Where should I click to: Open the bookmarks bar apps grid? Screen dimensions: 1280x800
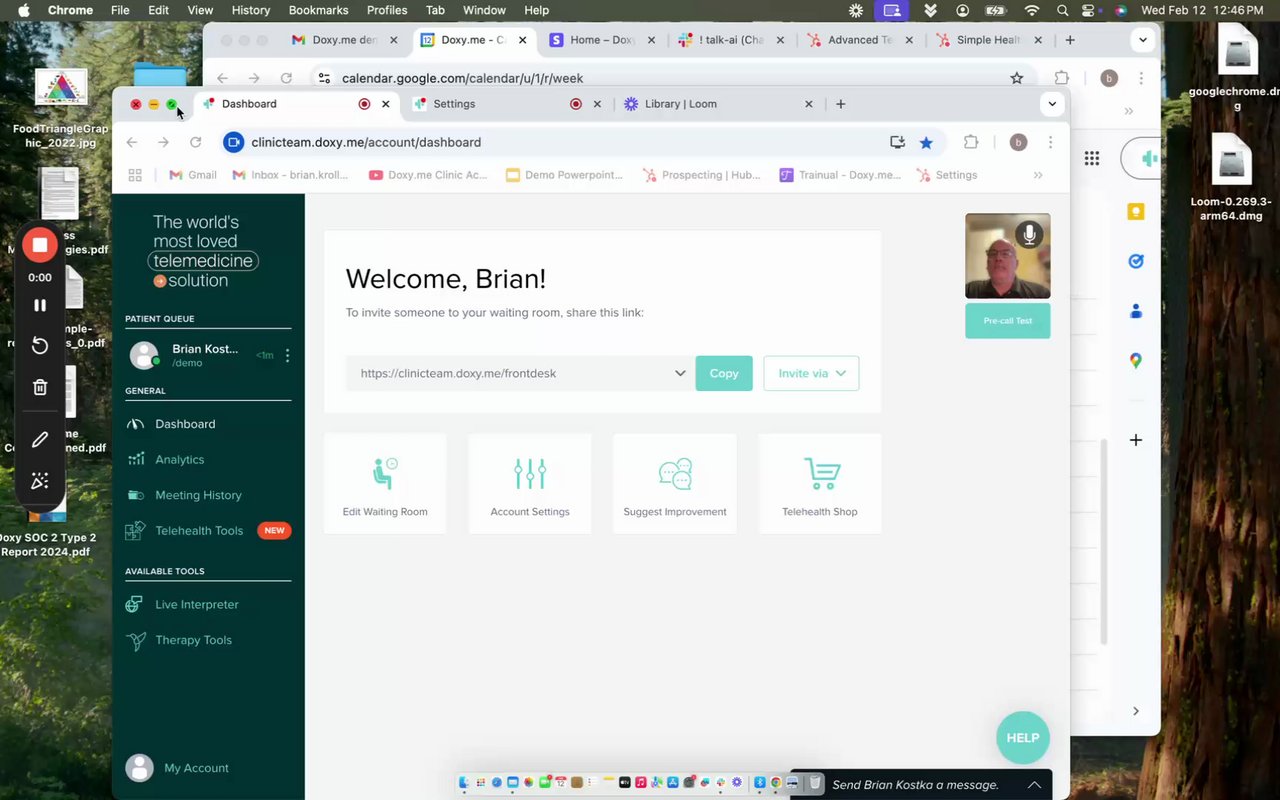click(x=135, y=175)
